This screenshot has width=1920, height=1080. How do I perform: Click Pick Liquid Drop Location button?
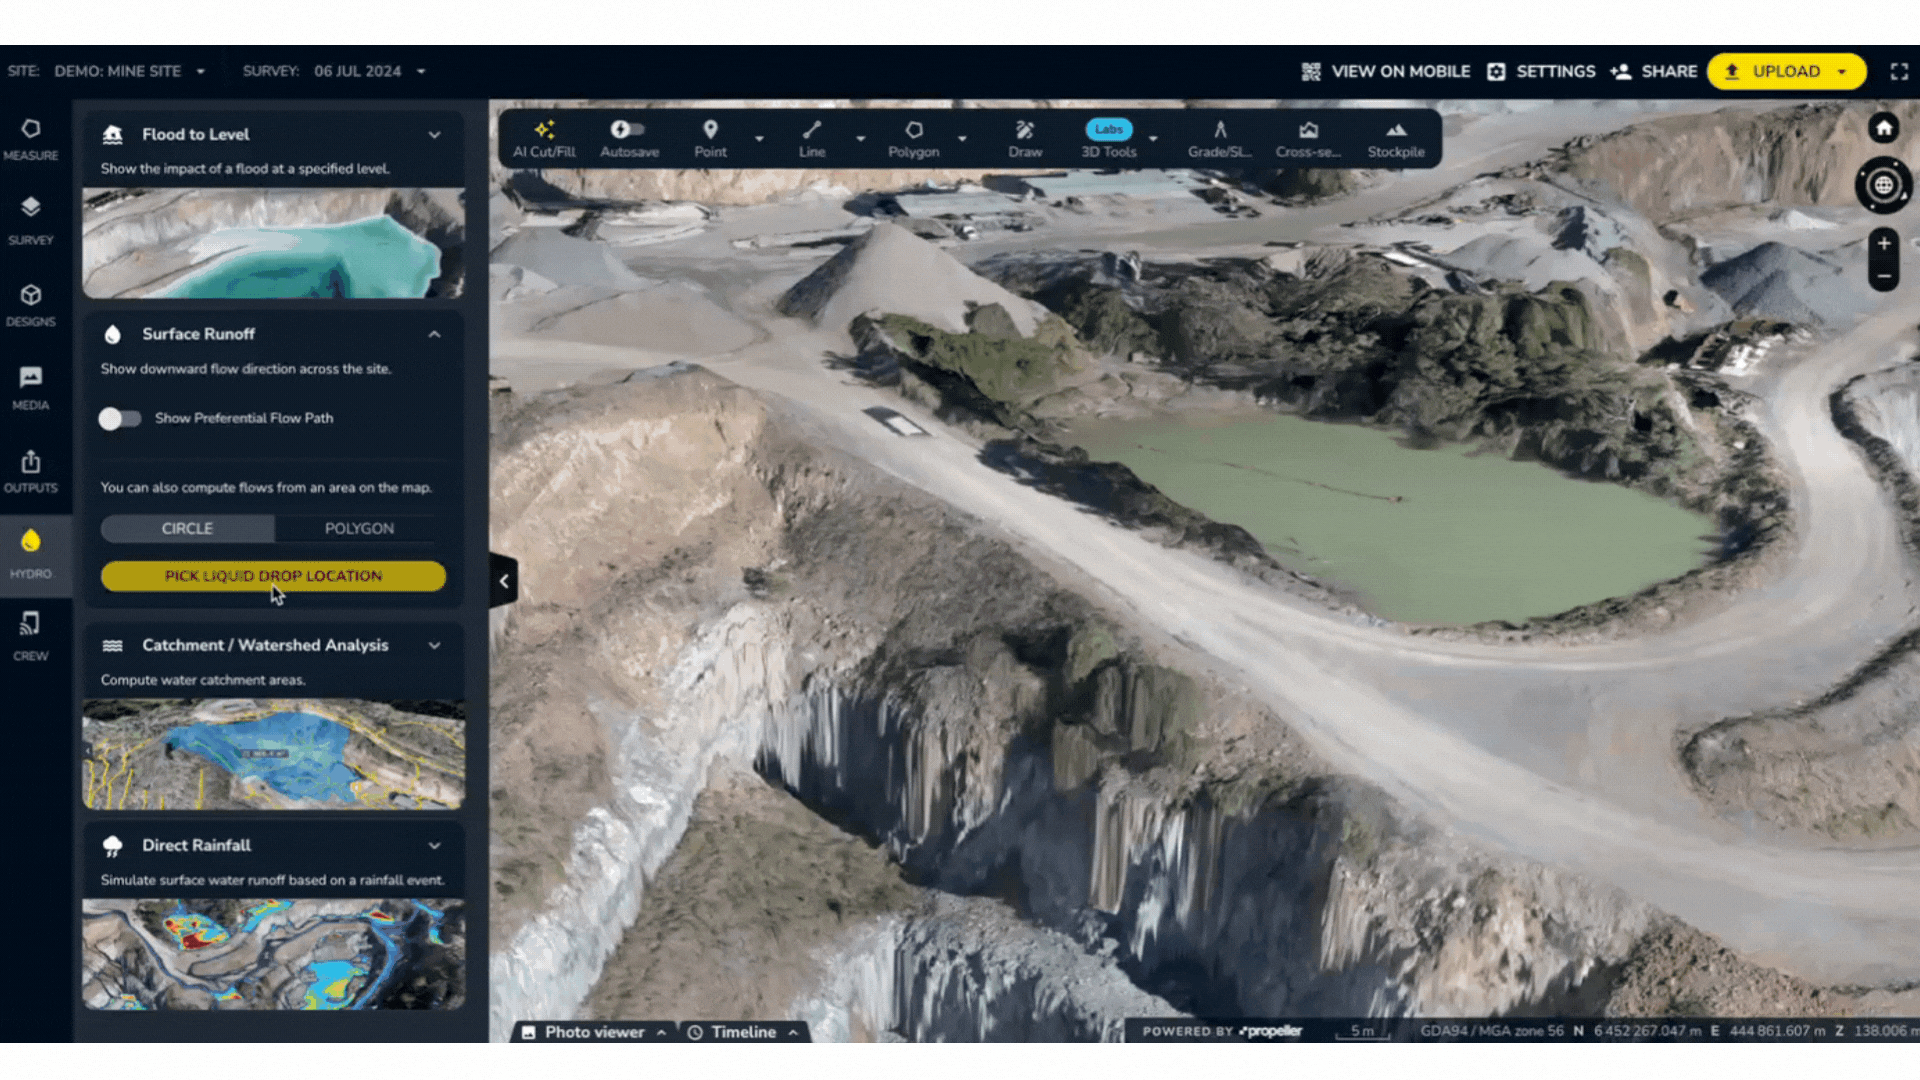coord(273,576)
